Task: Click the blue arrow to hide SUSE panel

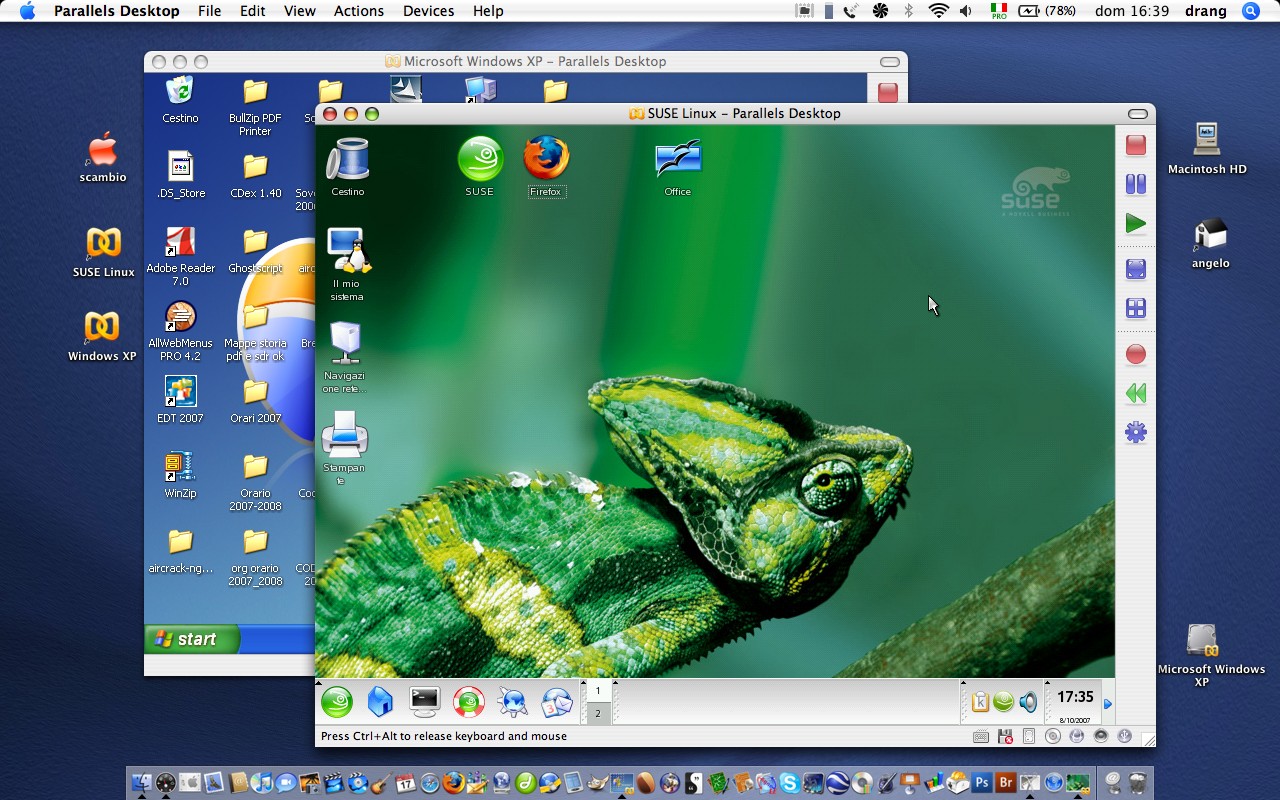Action: 1108,704
